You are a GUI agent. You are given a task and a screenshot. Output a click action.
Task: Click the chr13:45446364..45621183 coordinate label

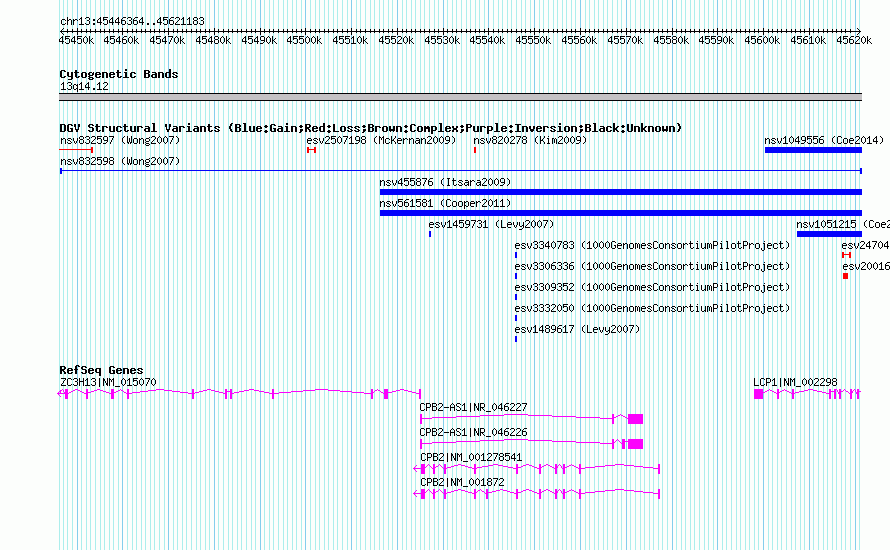pyautogui.click(x=132, y=22)
